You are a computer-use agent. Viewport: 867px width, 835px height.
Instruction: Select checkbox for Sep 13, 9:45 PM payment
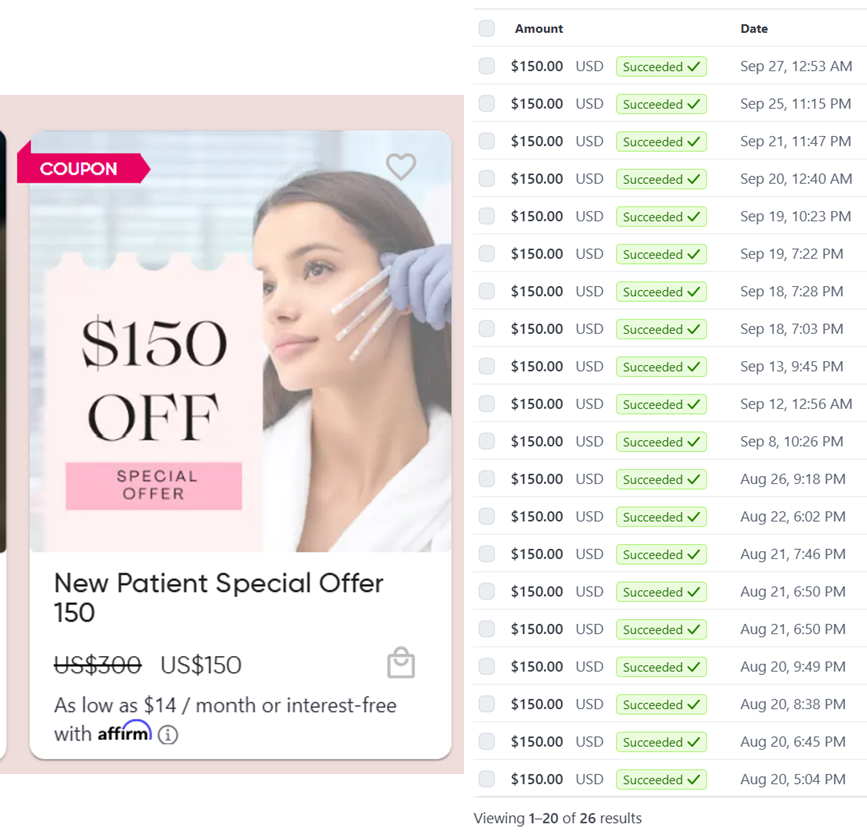click(487, 366)
